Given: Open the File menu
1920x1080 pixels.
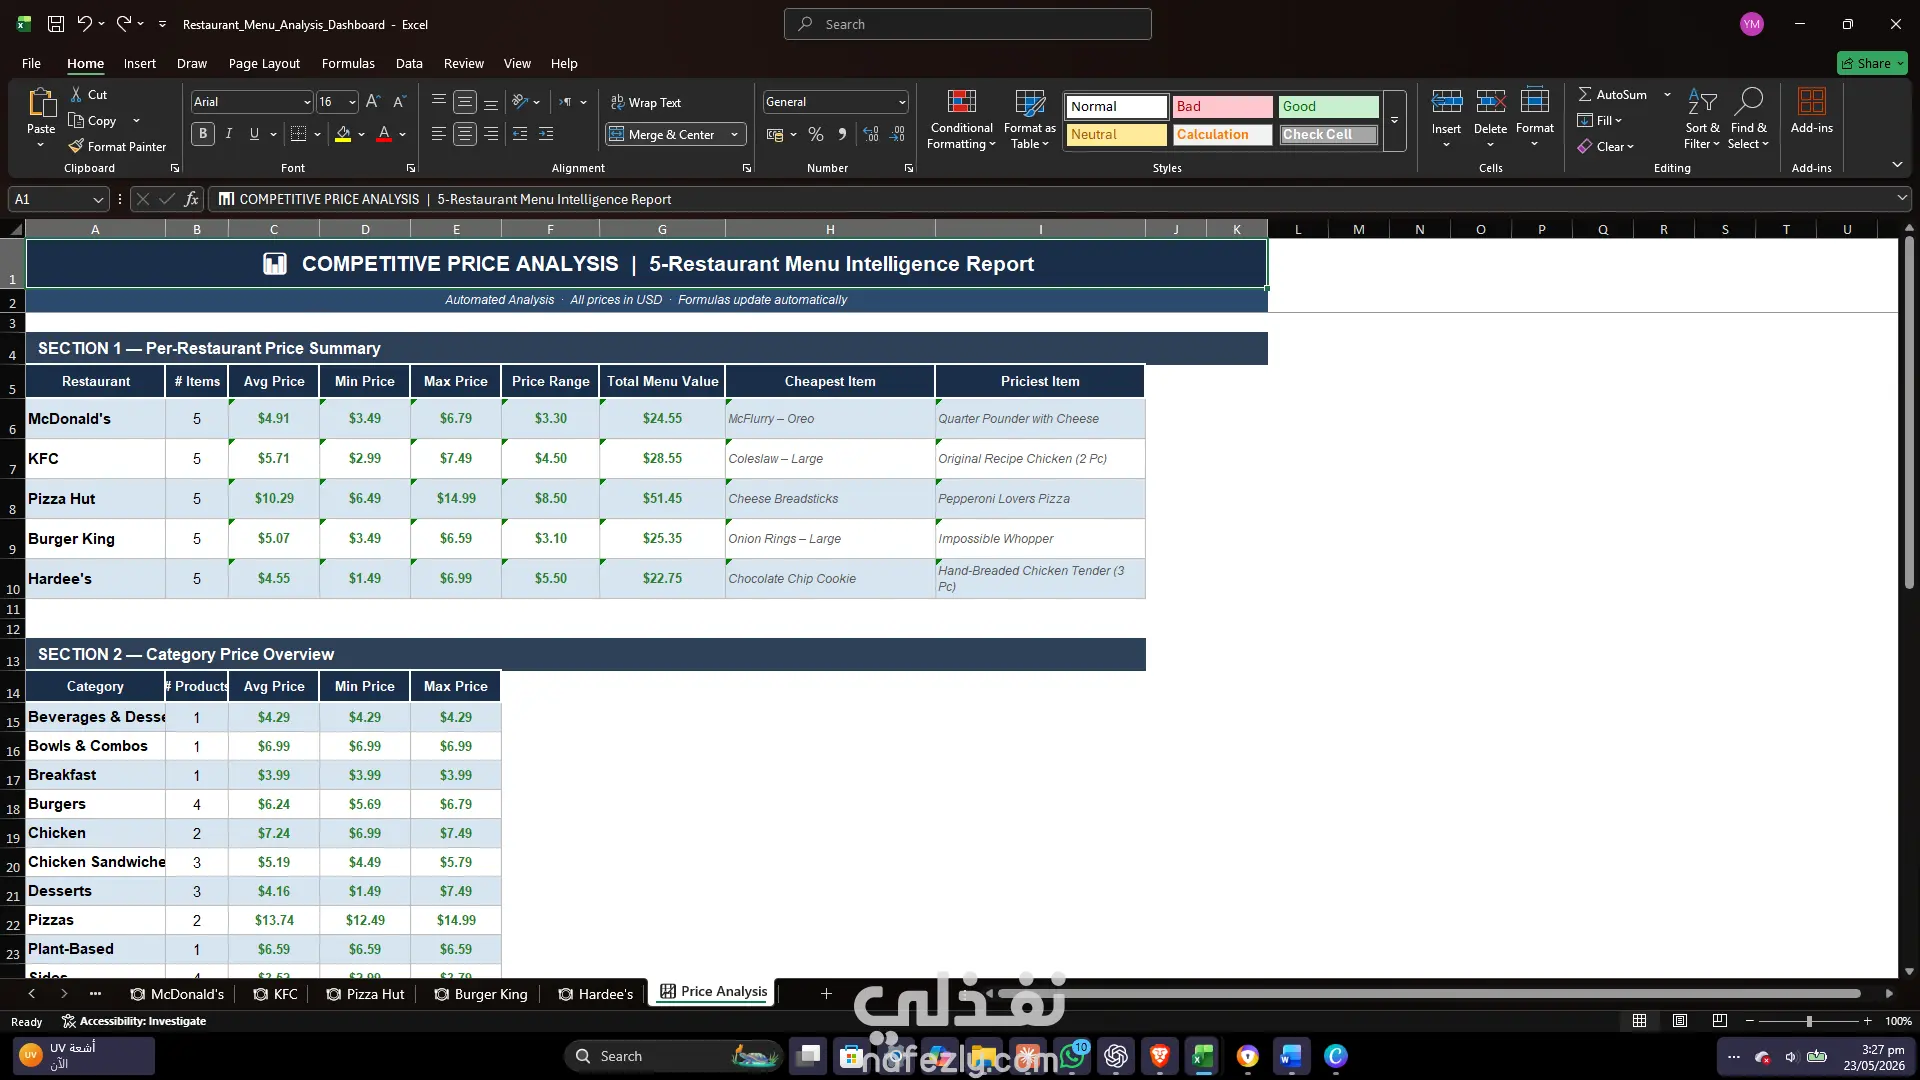Looking at the screenshot, I should pos(31,63).
